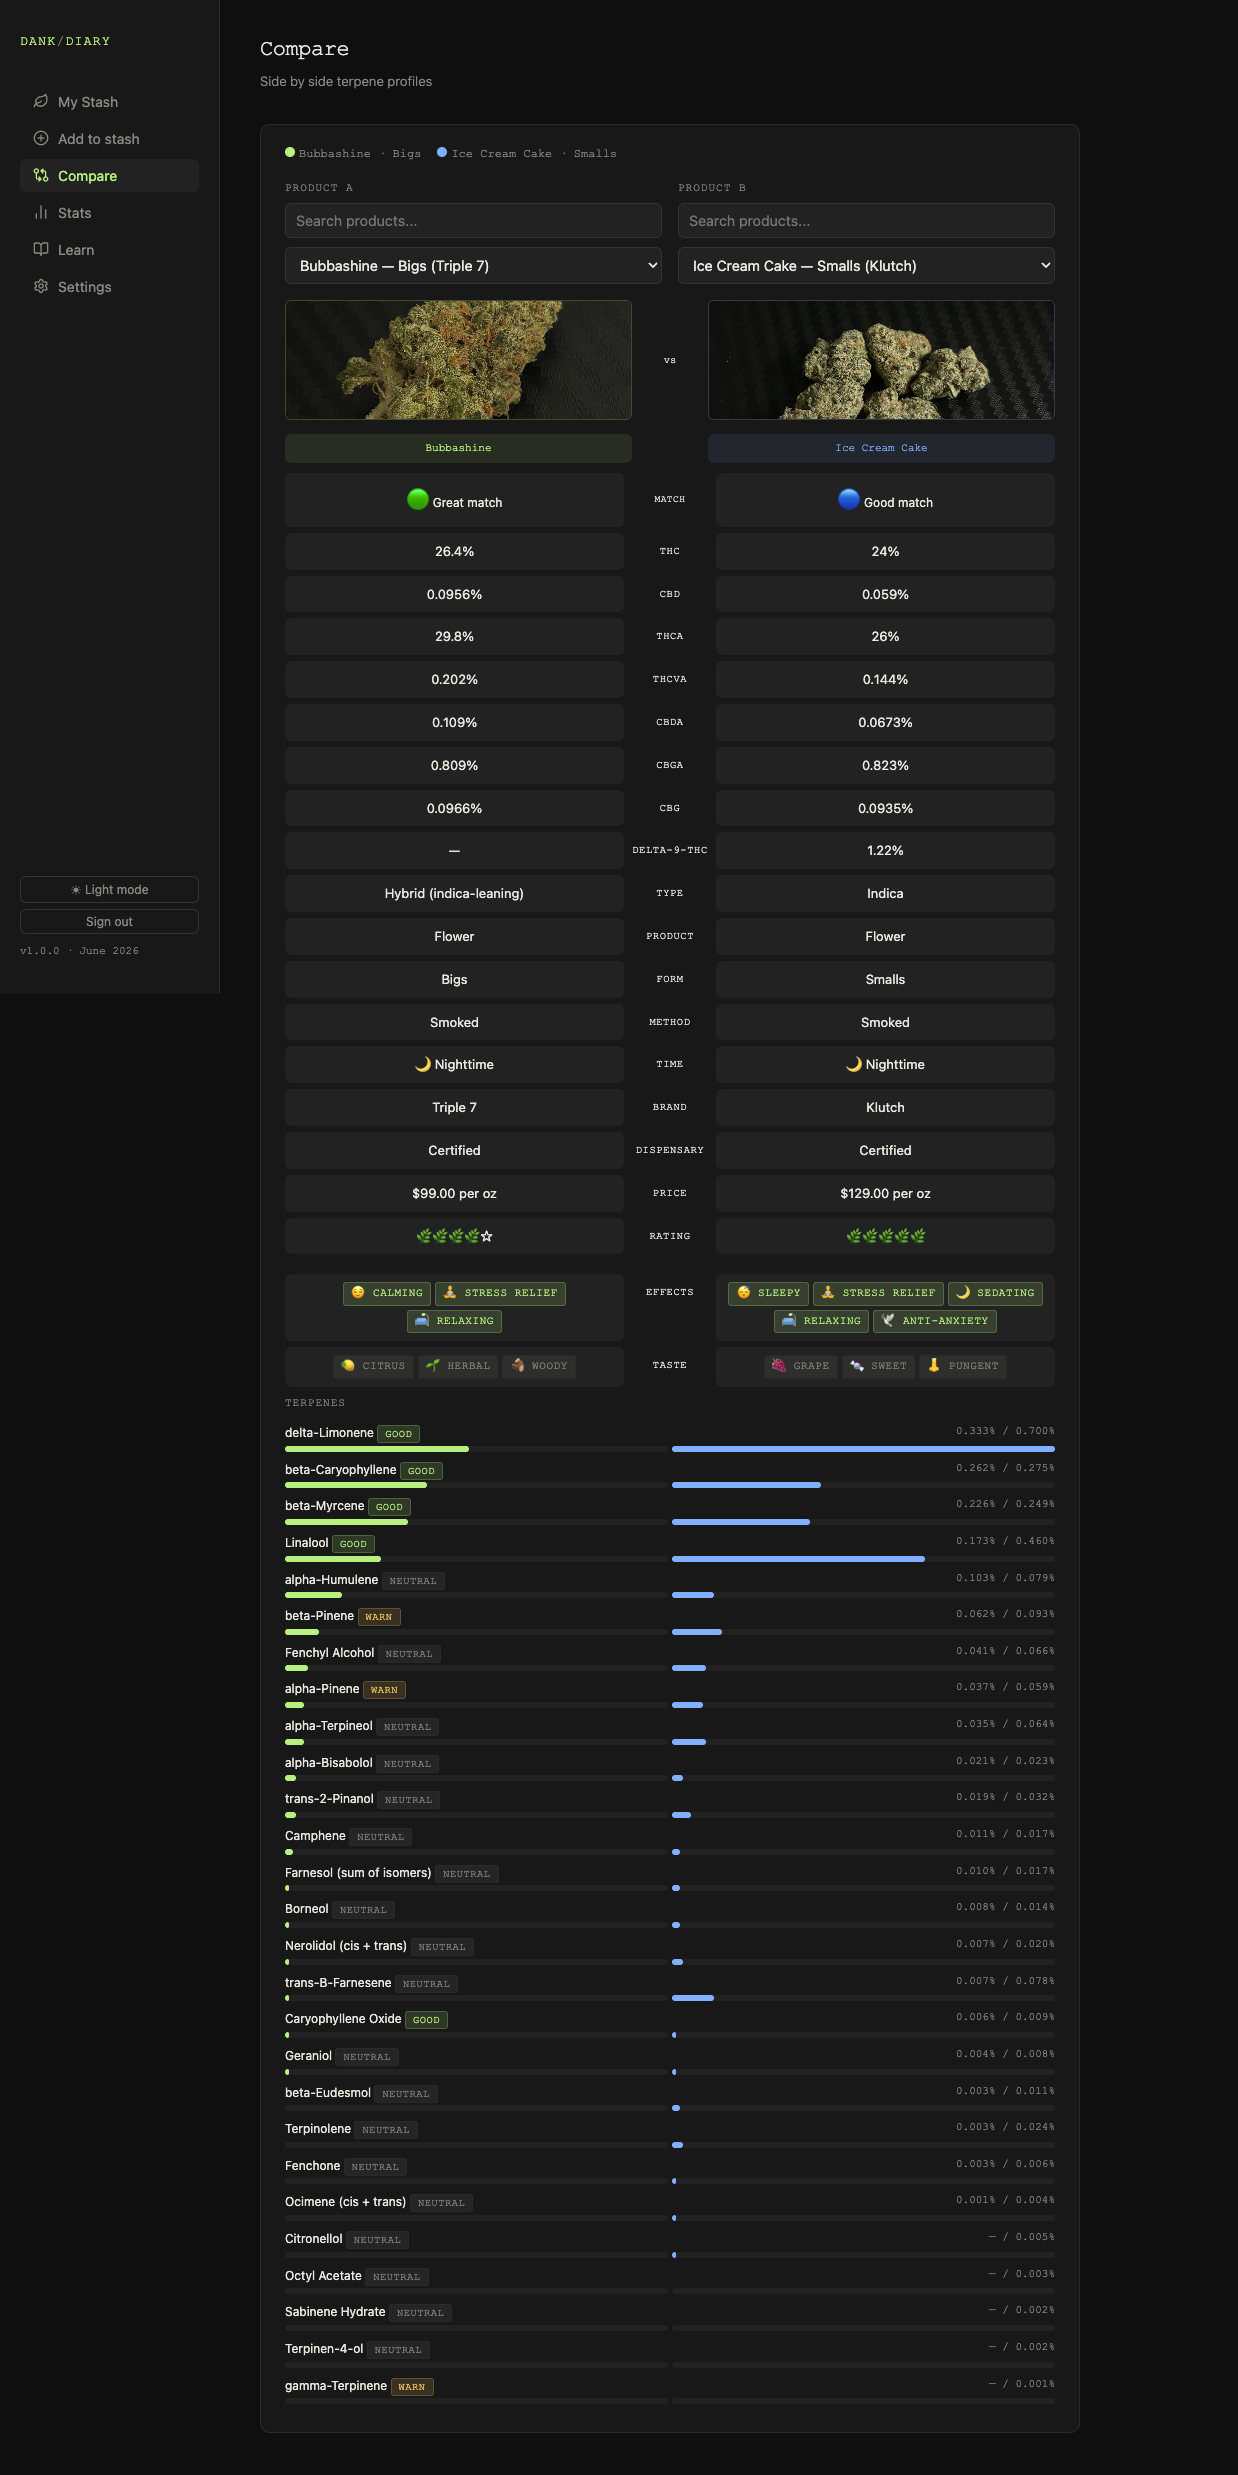Screen dimensions: 1238x2475
Task: Open the Learn section
Action: [x=109, y=250]
